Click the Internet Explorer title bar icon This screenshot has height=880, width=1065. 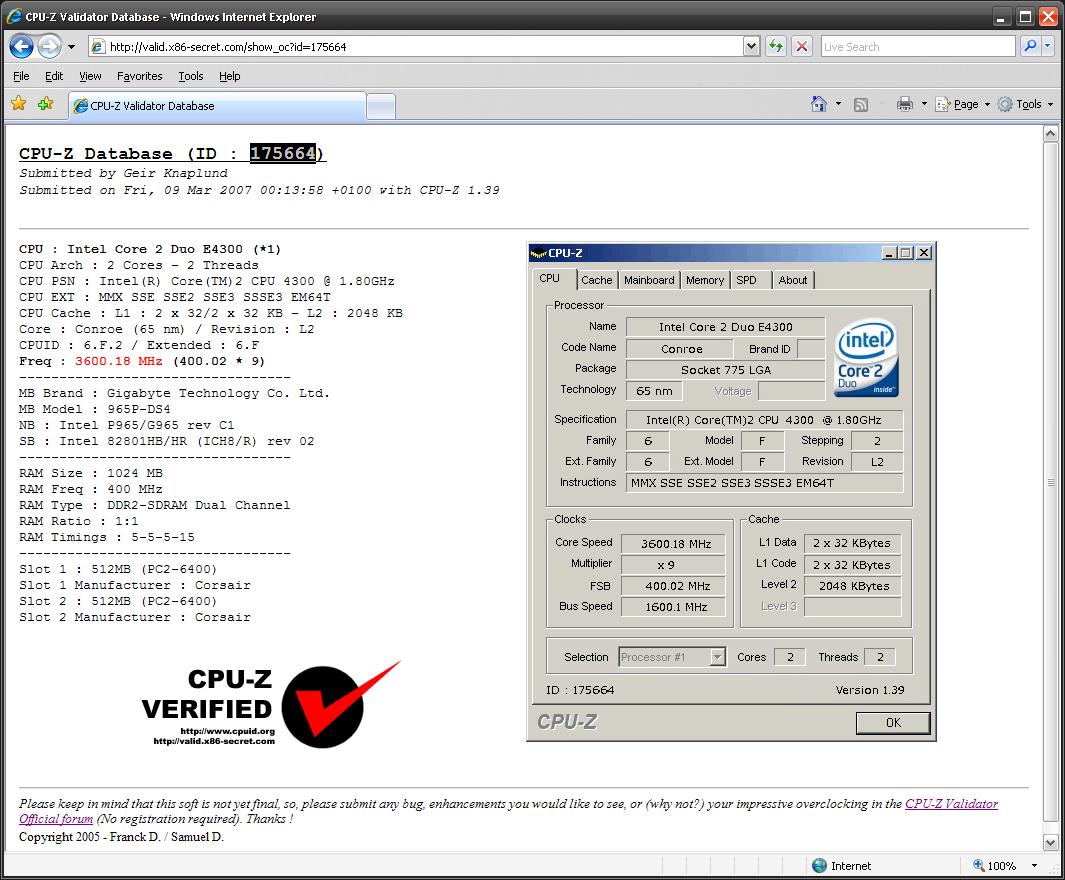coord(13,16)
